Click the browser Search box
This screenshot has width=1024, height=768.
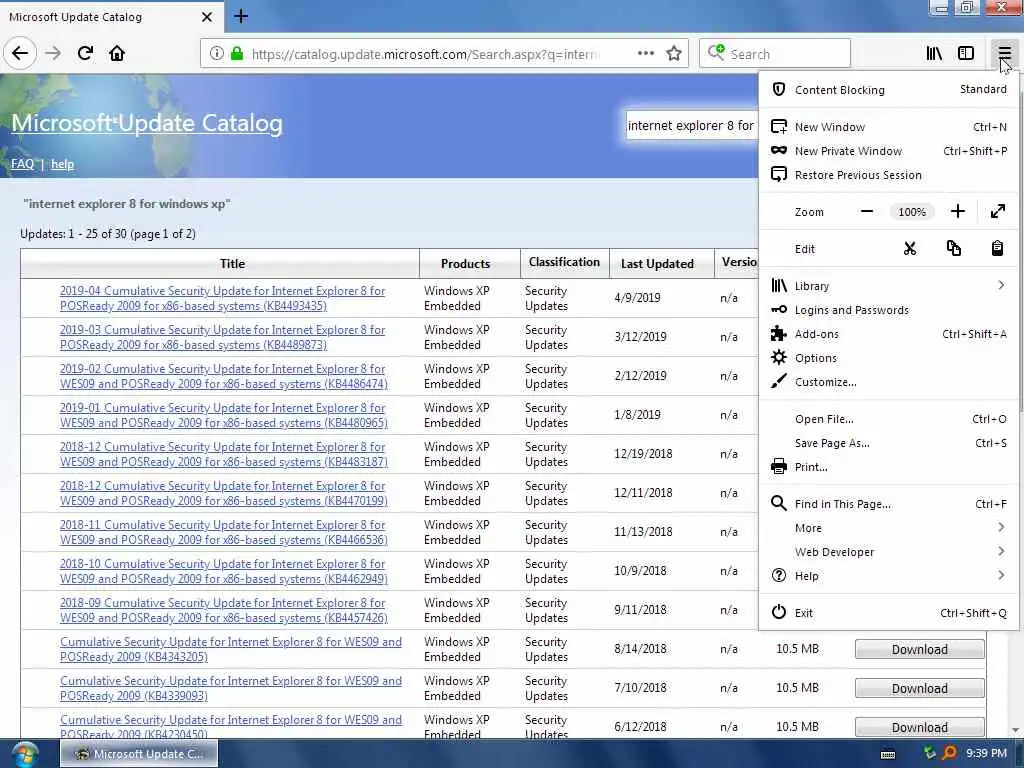pyautogui.click(x=775, y=54)
